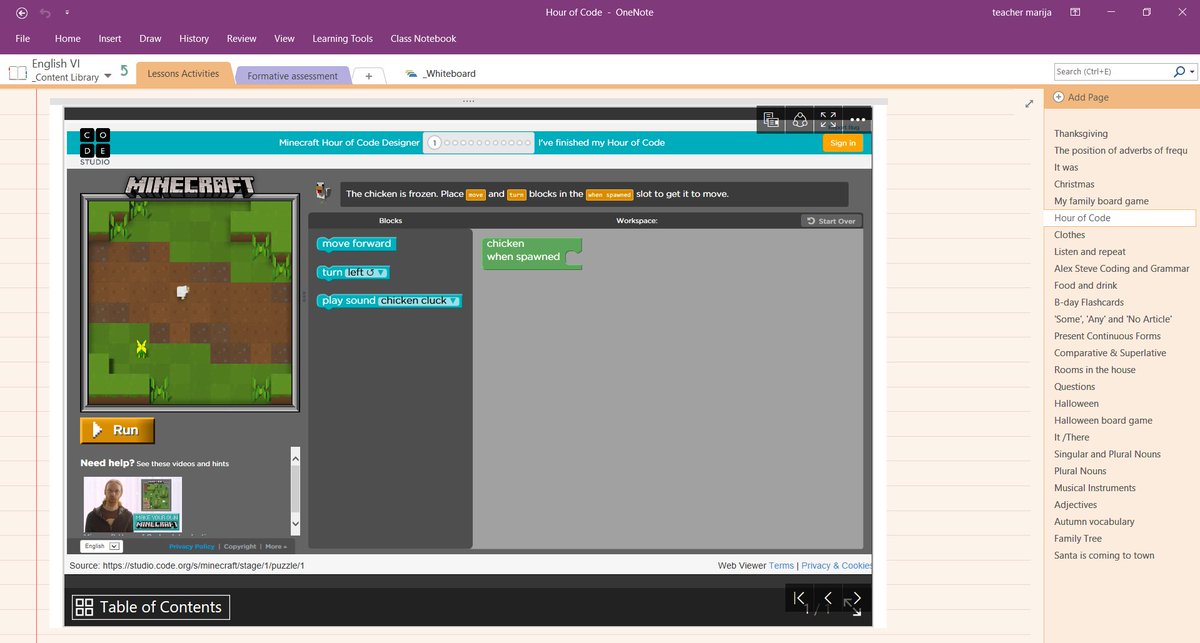The width and height of the screenshot is (1200, 643).
Task: Open the embedded viewer's three-dot more menu
Action: pos(857,120)
